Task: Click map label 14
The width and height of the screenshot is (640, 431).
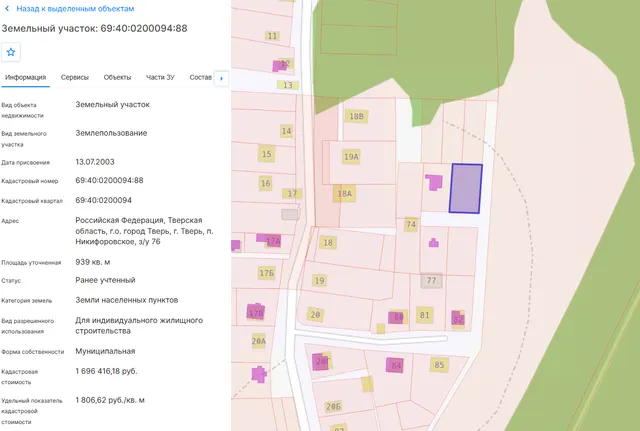Action: point(286,131)
